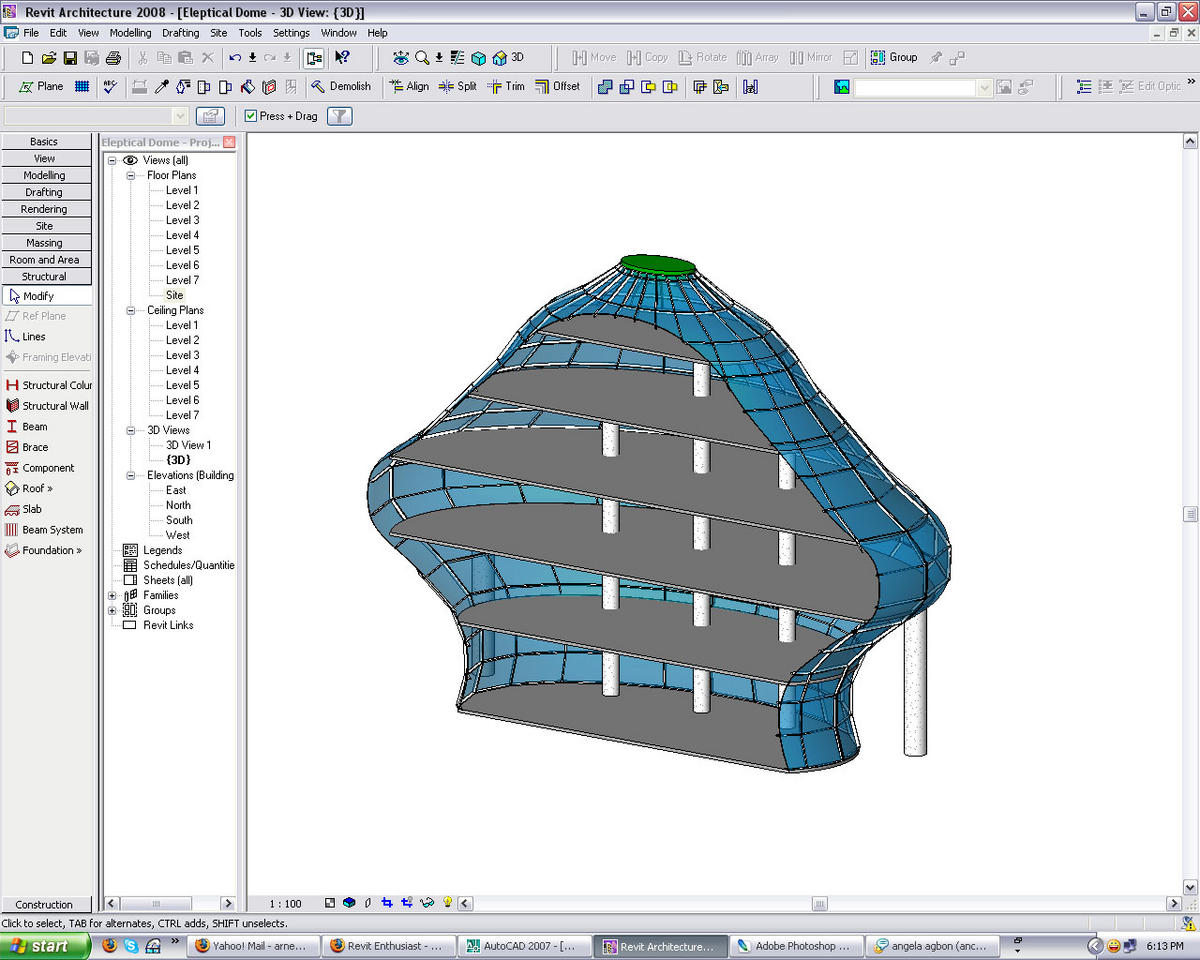Open the Level 3 floor plan

coord(182,220)
